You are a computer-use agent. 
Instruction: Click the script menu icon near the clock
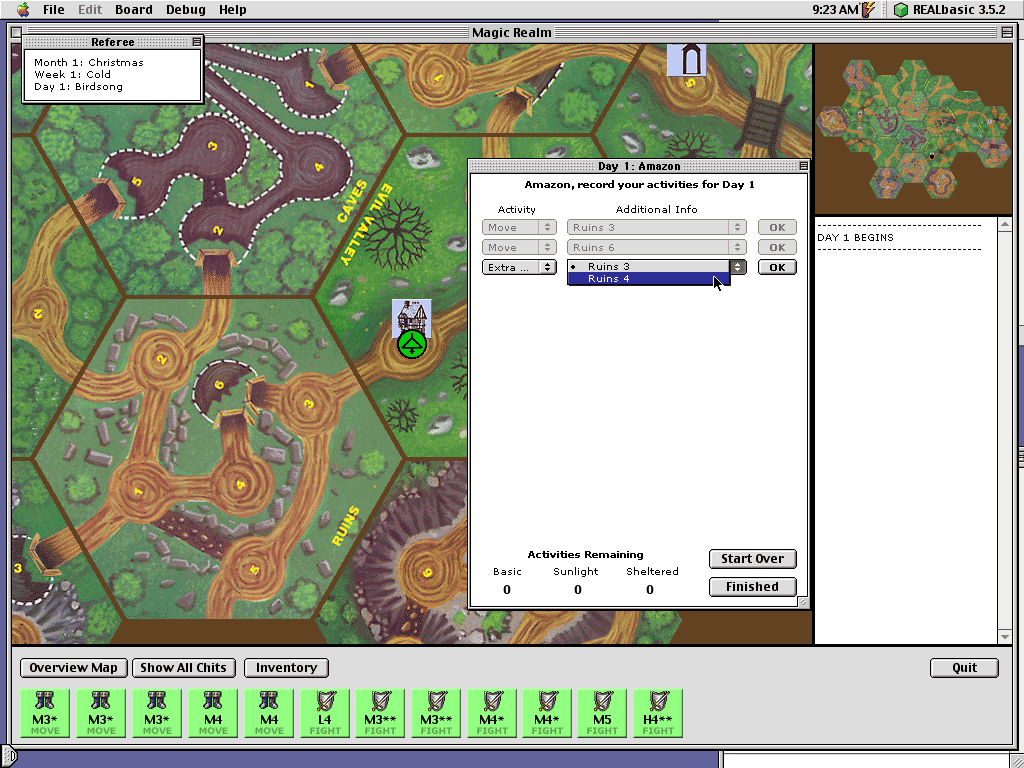coord(868,9)
